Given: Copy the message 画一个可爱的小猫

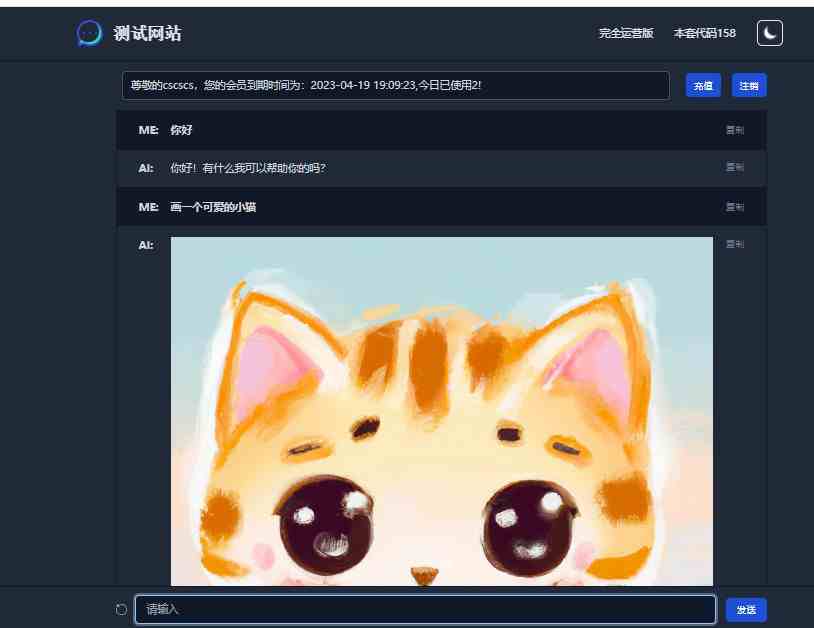Looking at the screenshot, I should point(734,207).
